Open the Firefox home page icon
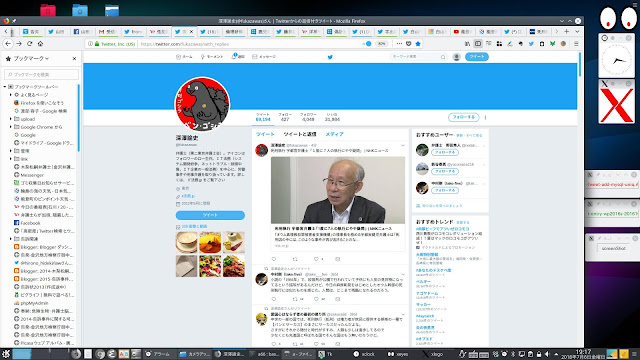This screenshot has width=640, height=360. tap(40, 44)
